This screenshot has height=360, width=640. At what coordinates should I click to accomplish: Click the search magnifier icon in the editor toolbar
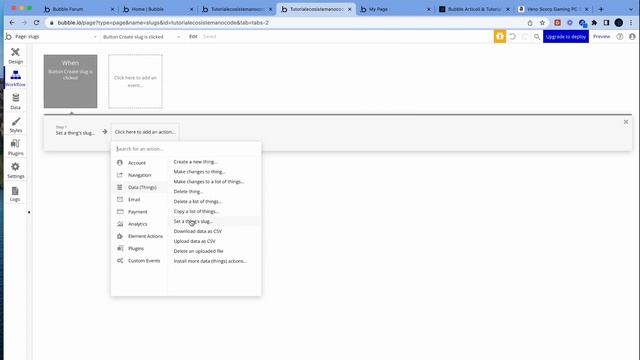tap(537, 37)
